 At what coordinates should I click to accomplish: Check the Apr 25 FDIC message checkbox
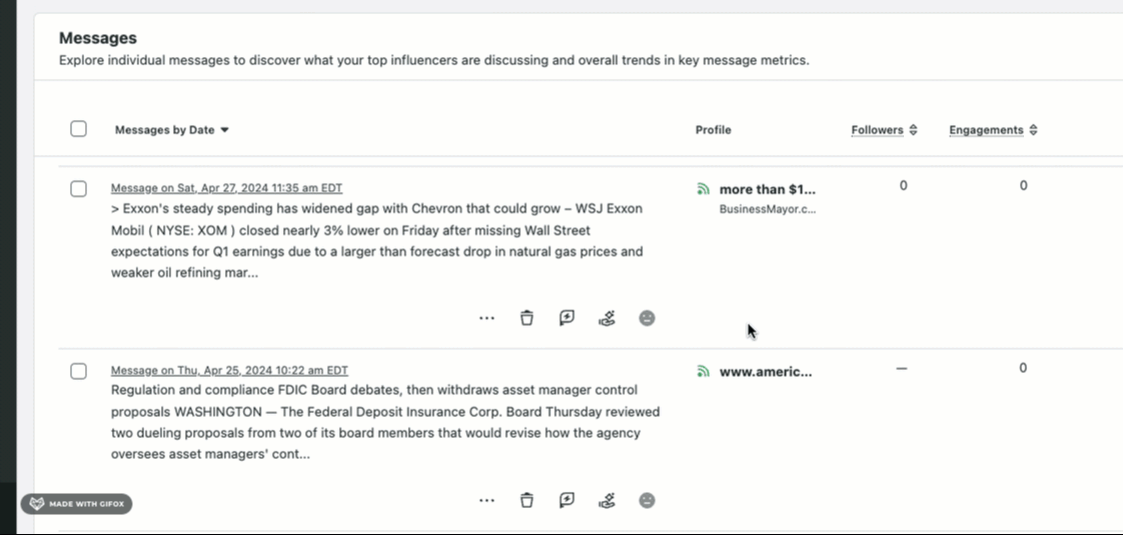[78, 371]
